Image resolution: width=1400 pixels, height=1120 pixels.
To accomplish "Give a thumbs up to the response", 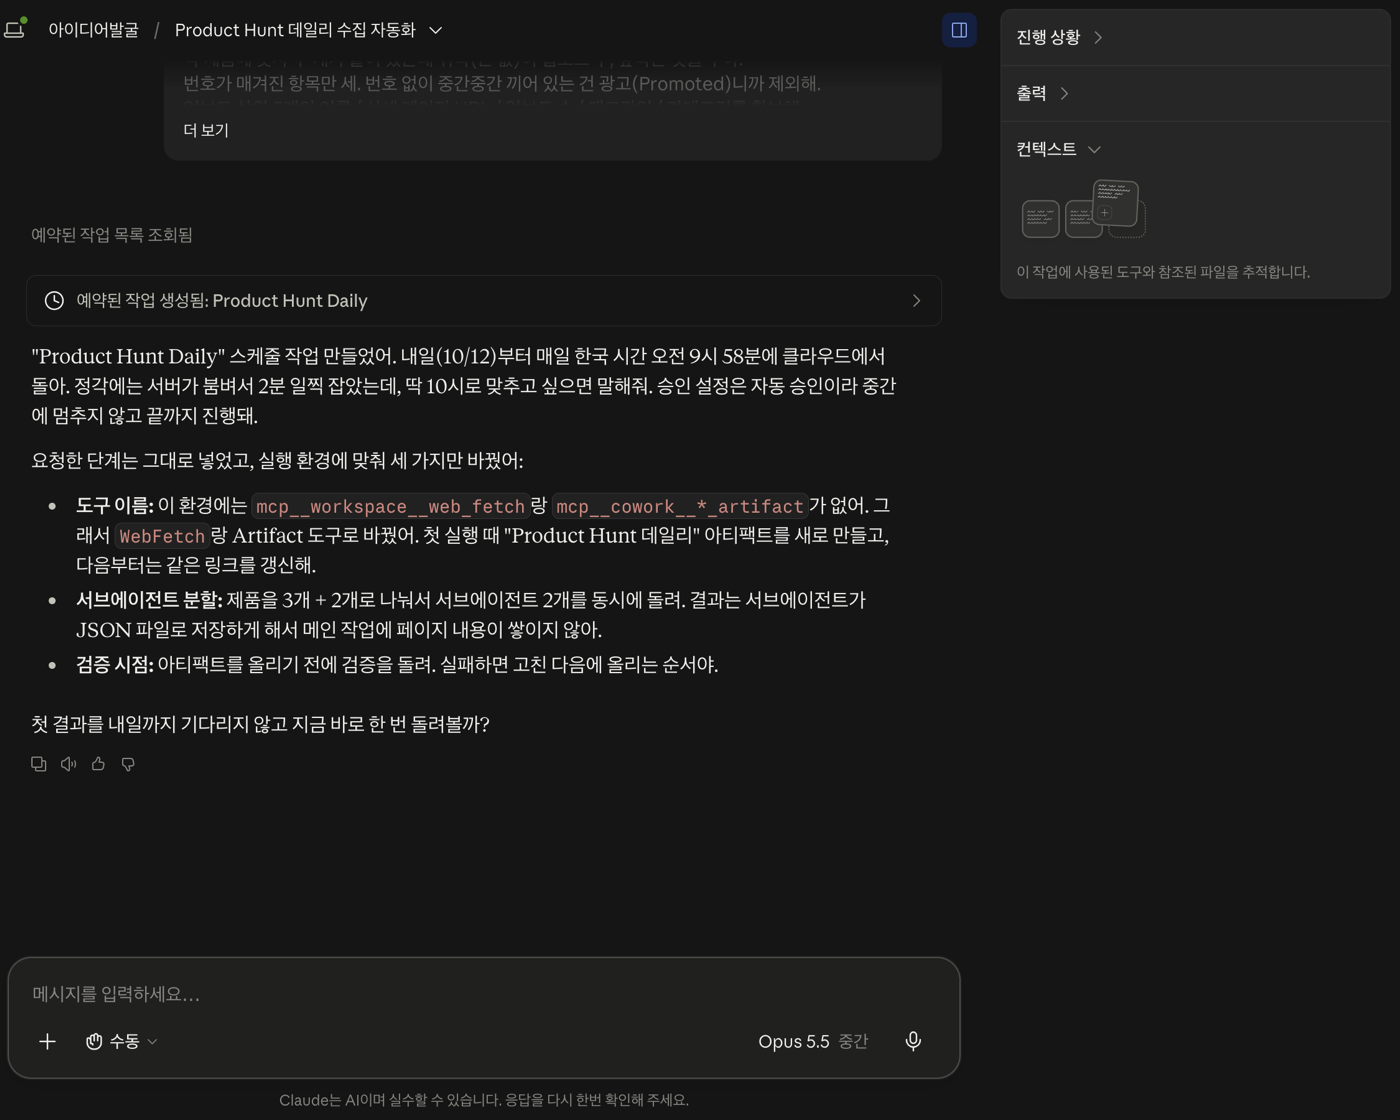I will [x=98, y=764].
